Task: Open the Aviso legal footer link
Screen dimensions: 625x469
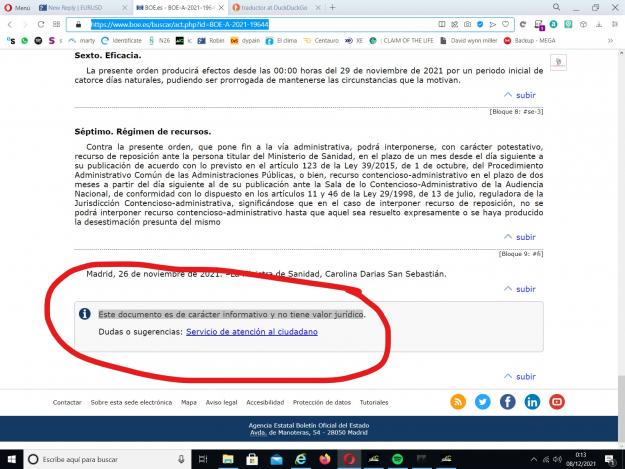Action: coord(222,402)
